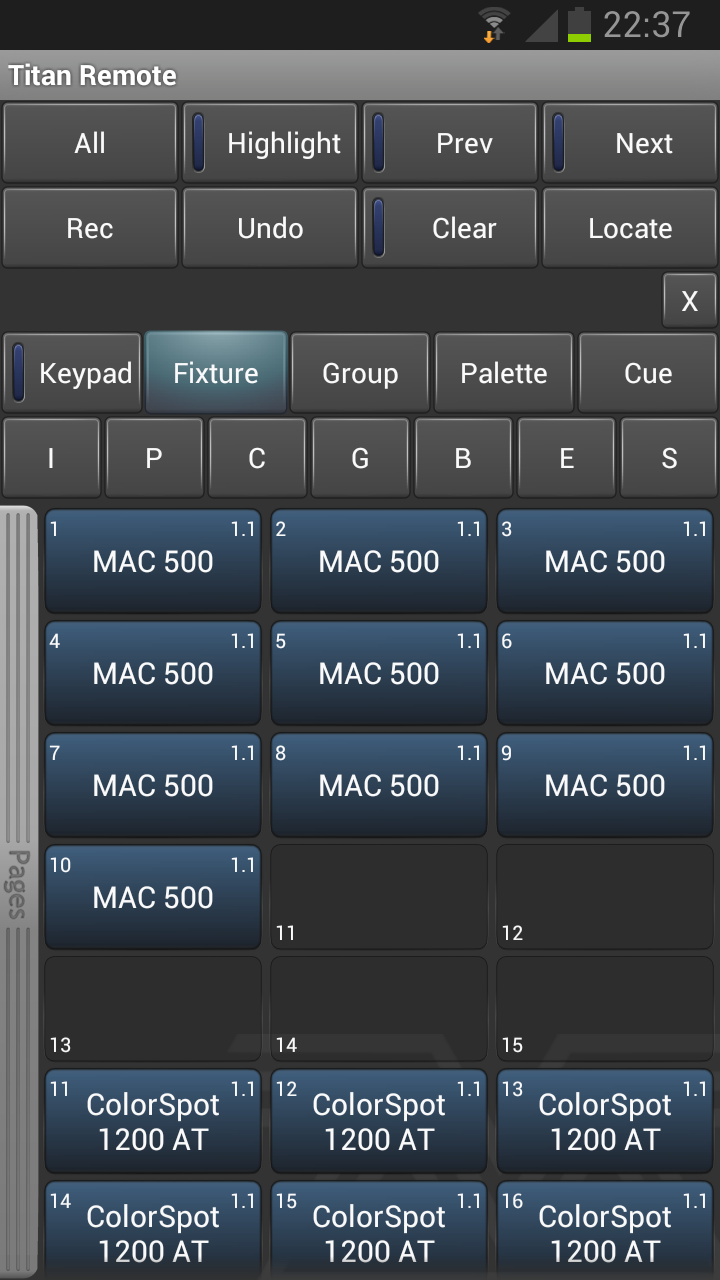
Task: Select fixture 12 ColorSpot 1200 AT
Action: [378, 1120]
